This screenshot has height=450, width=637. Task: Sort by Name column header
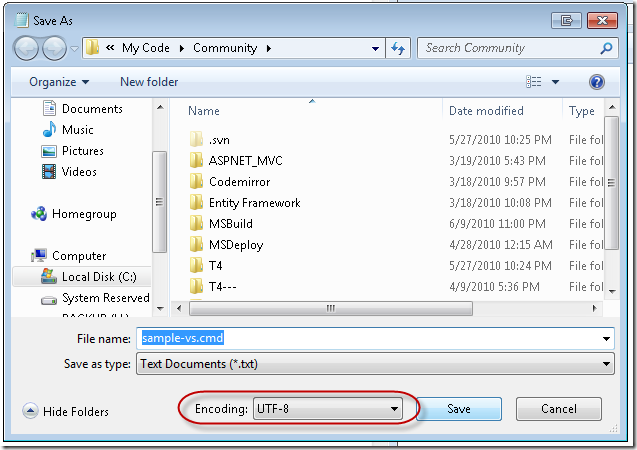(204, 111)
